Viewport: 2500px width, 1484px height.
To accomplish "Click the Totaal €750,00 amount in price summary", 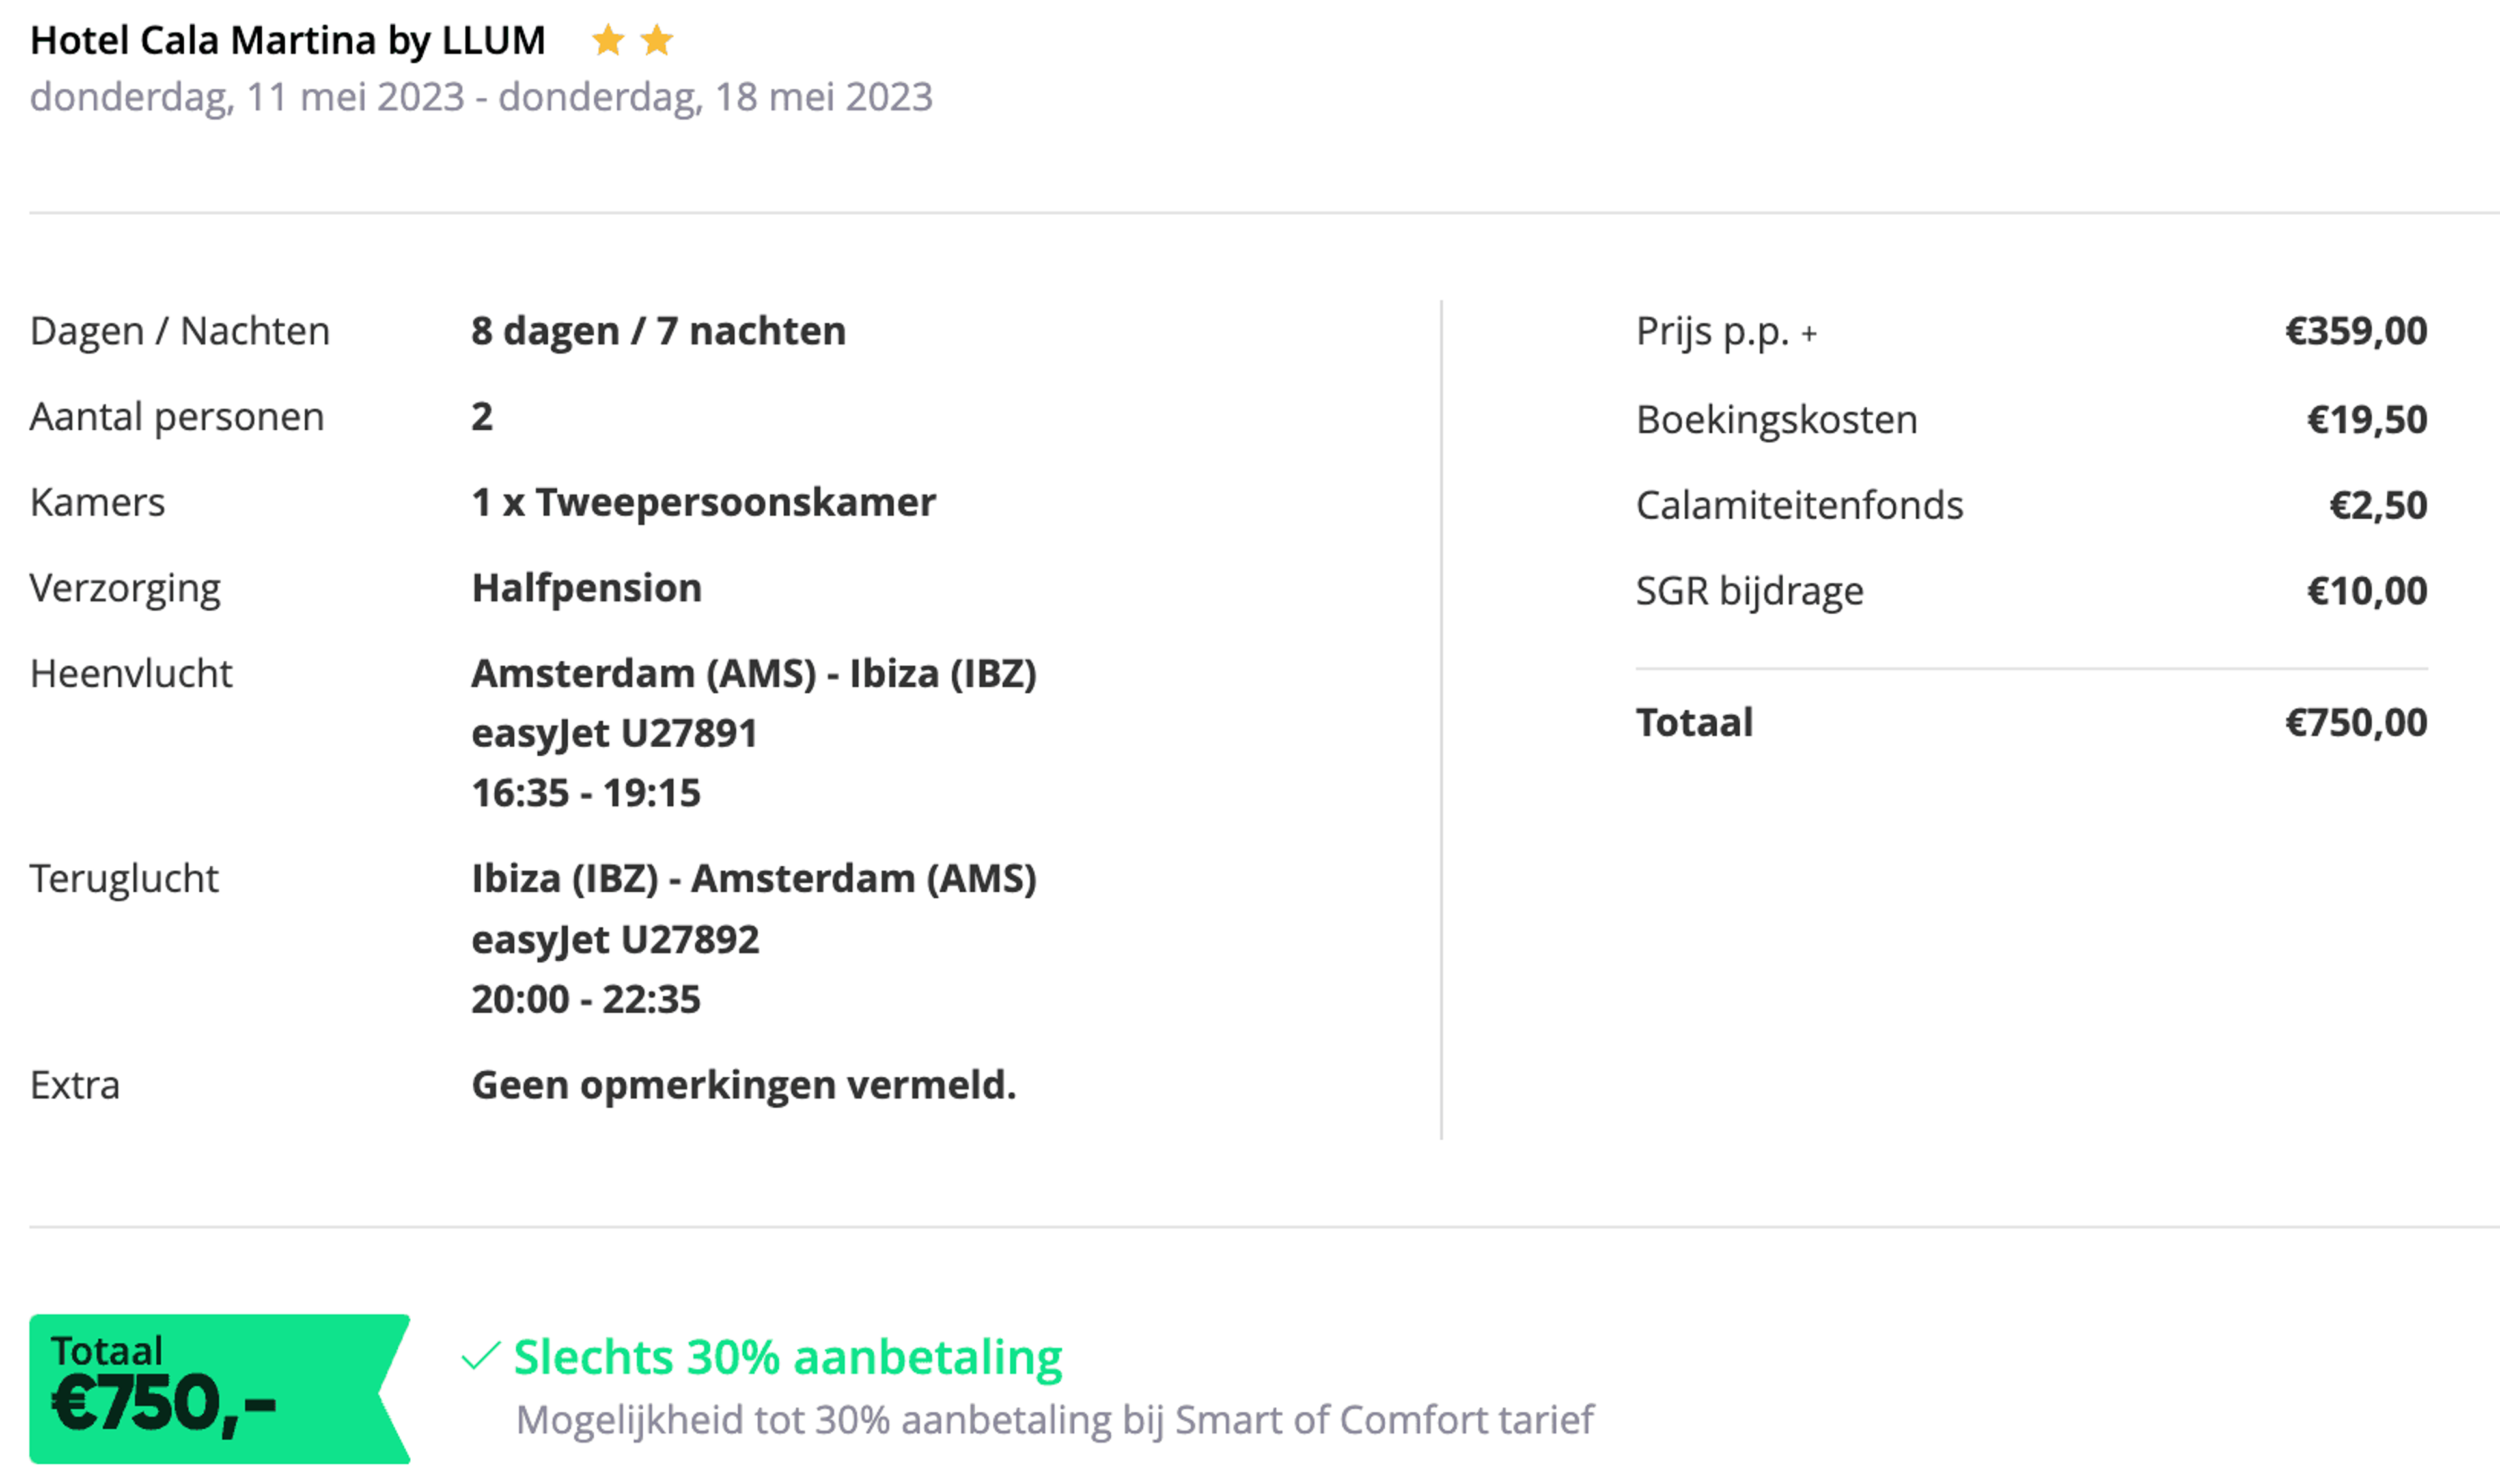I will pyautogui.click(x=2356, y=722).
